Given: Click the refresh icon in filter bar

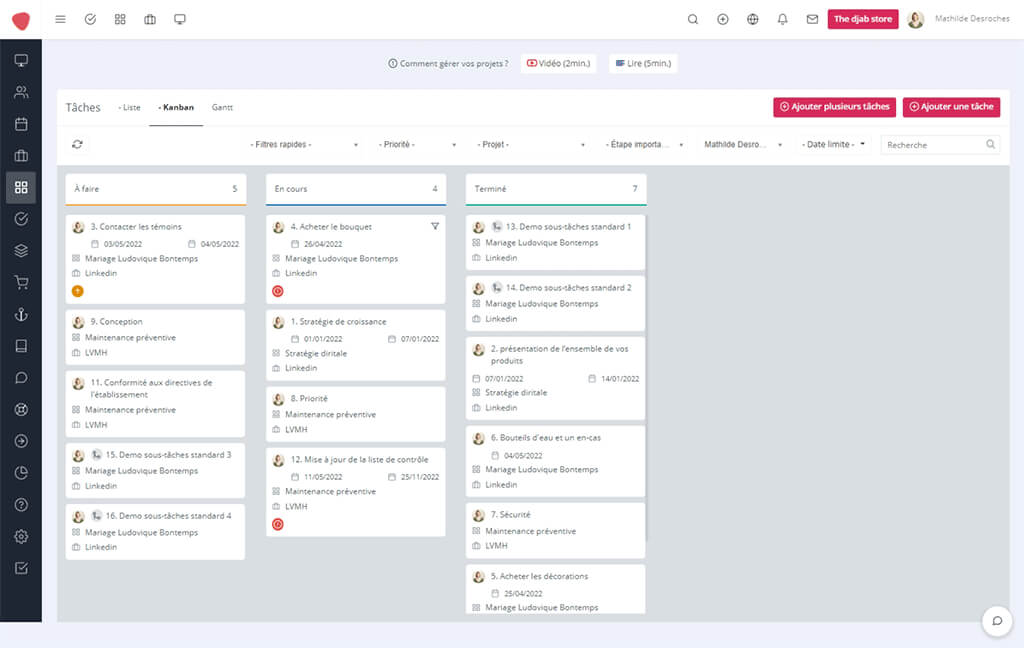Looking at the screenshot, I should pos(77,144).
